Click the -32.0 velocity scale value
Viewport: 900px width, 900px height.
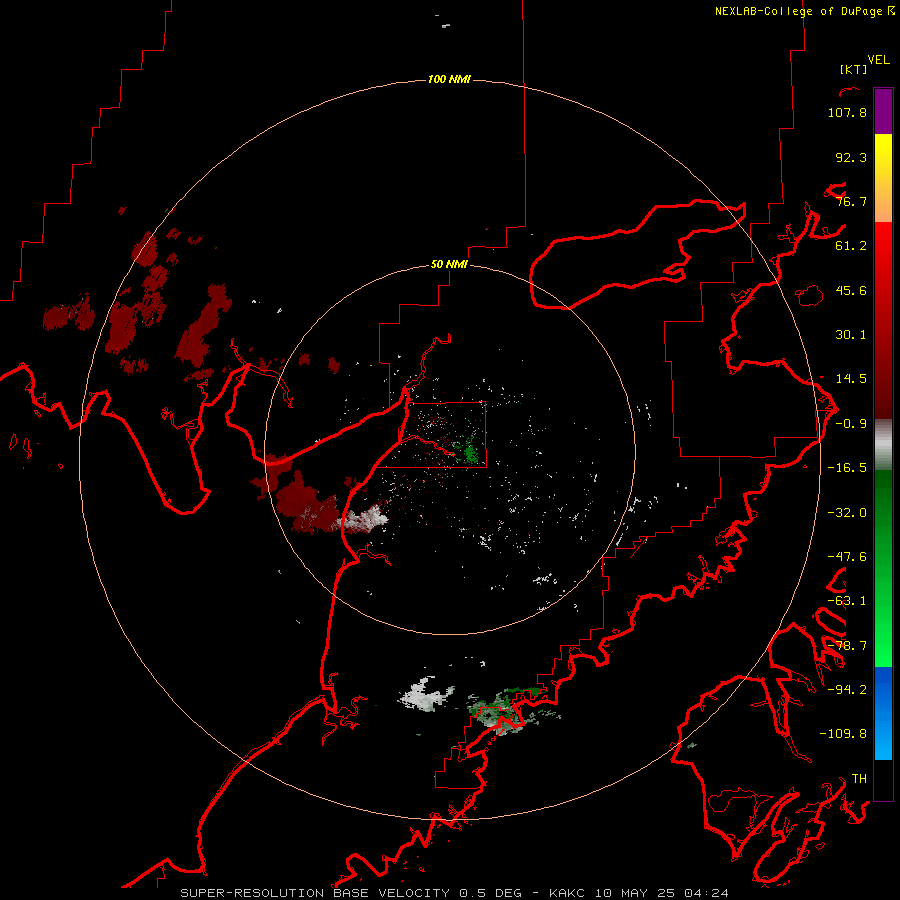[847, 513]
